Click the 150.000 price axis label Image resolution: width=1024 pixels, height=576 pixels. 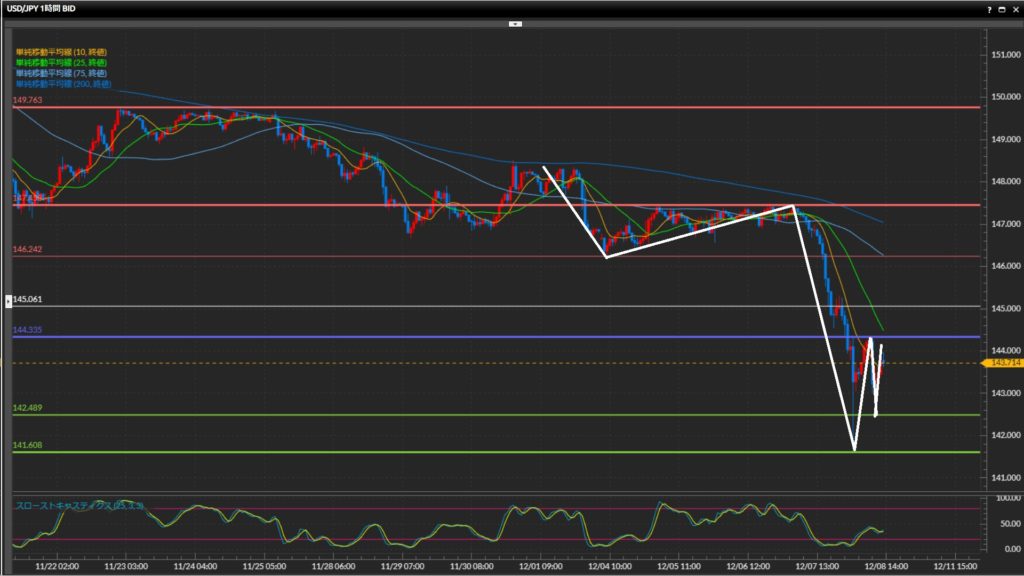pos(1004,97)
